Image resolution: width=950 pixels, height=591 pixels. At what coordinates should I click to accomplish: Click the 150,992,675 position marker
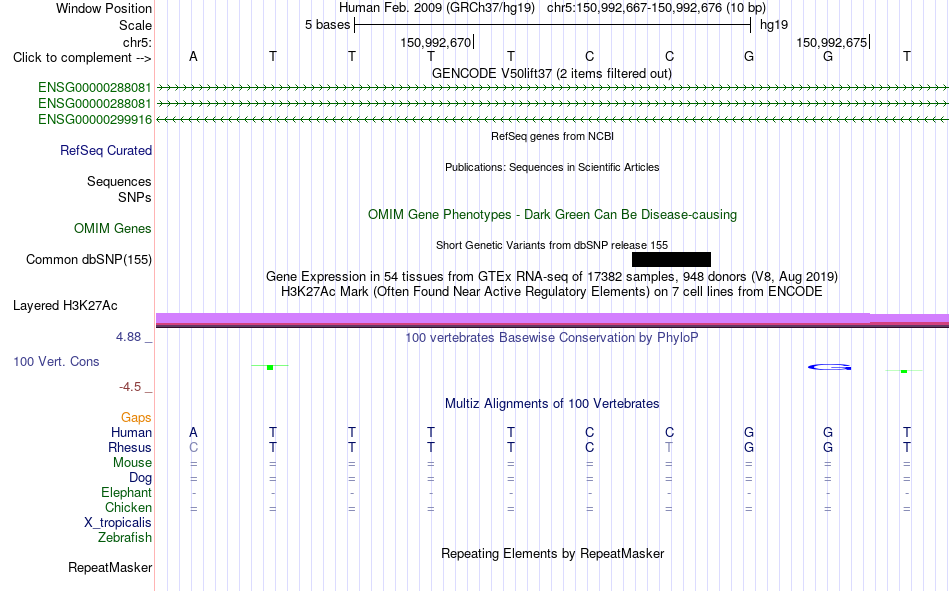(x=832, y=42)
